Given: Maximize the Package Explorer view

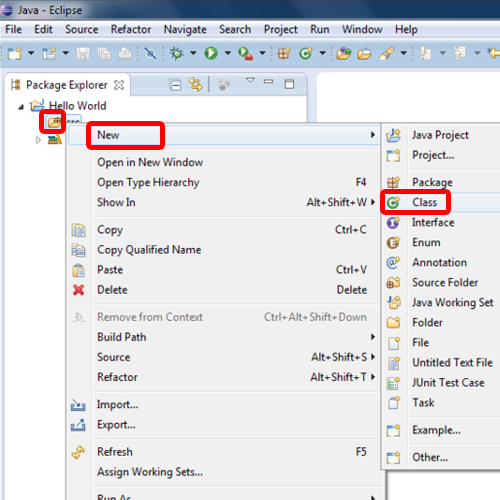Looking at the screenshot, I should click(x=289, y=84).
